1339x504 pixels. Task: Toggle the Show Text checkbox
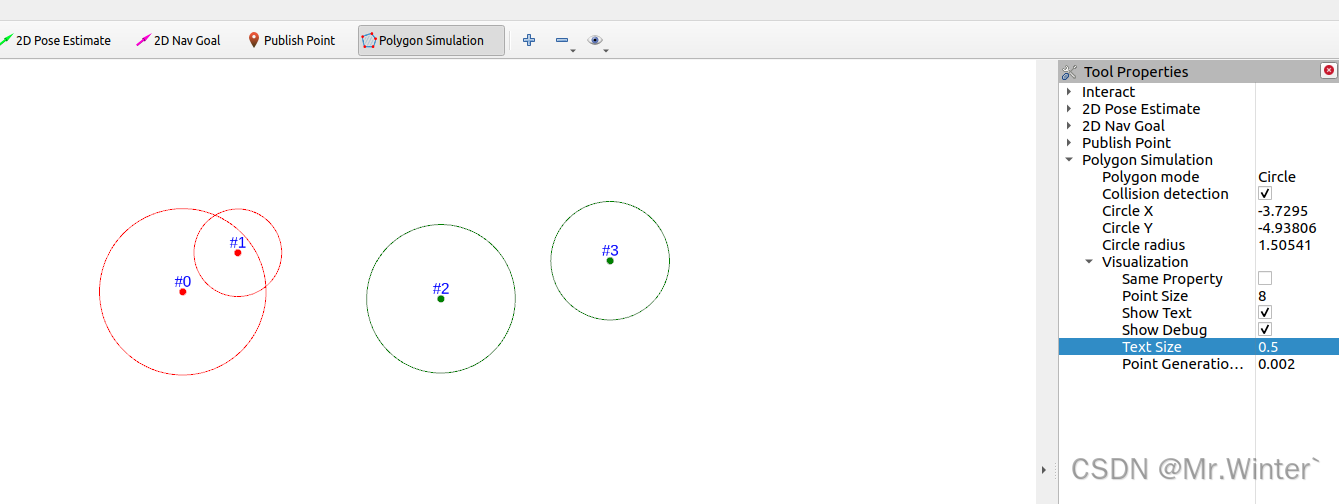click(1265, 313)
